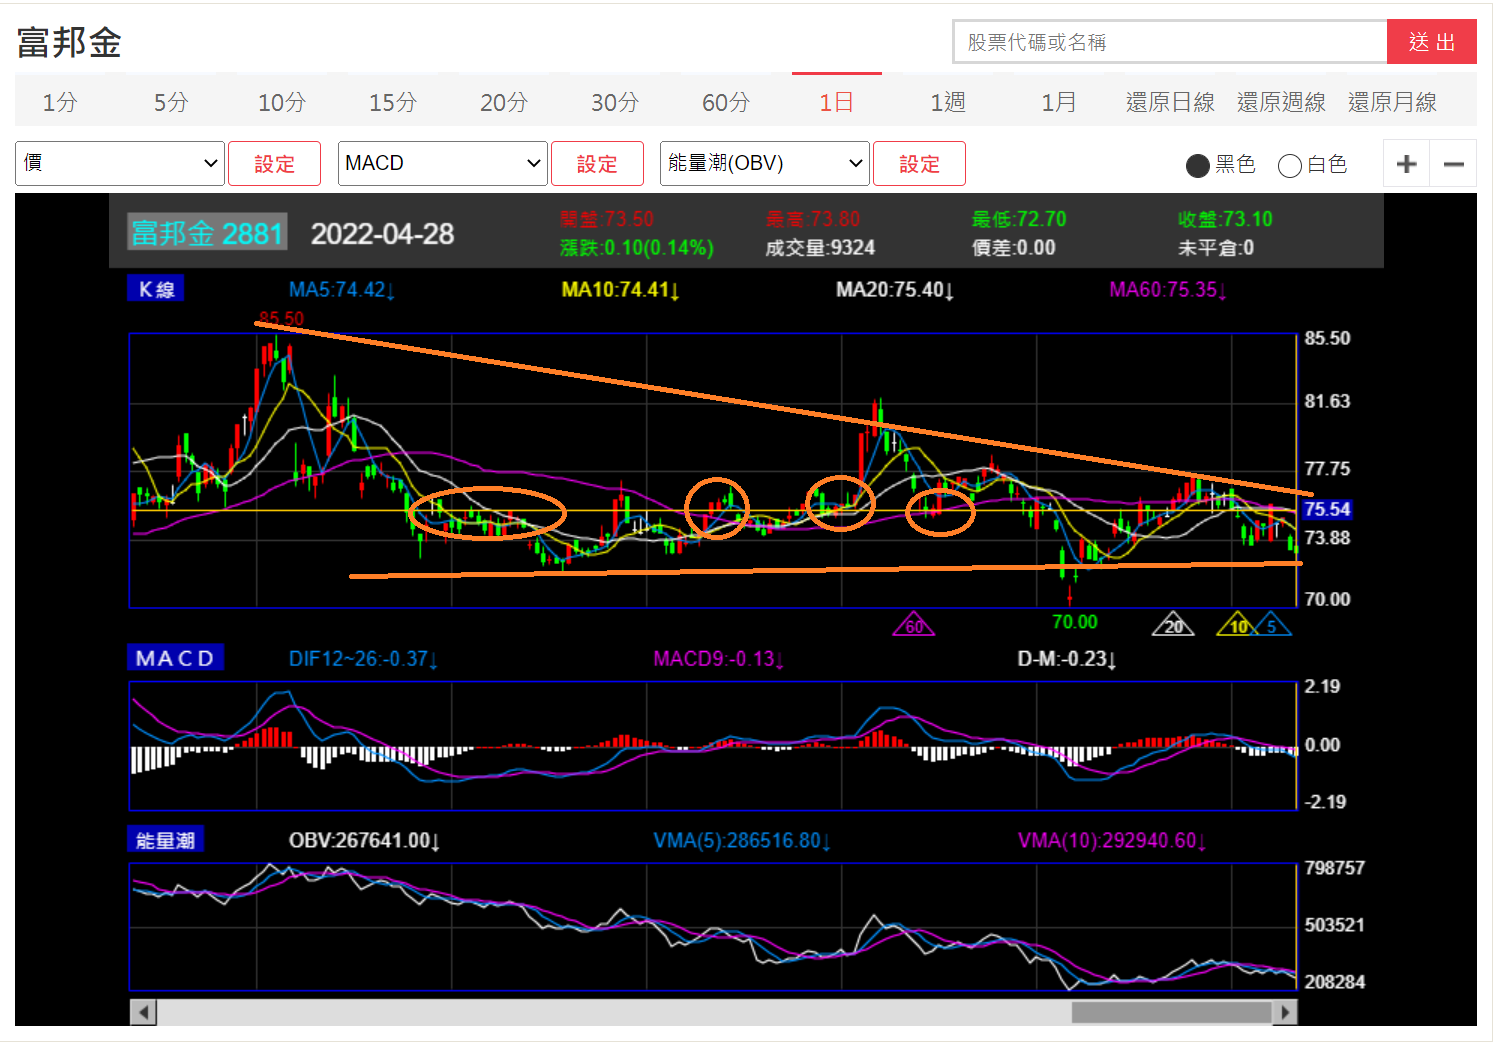Click the minus zoom-out icon
Screen dimensions: 1496x1045
[1454, 164]
